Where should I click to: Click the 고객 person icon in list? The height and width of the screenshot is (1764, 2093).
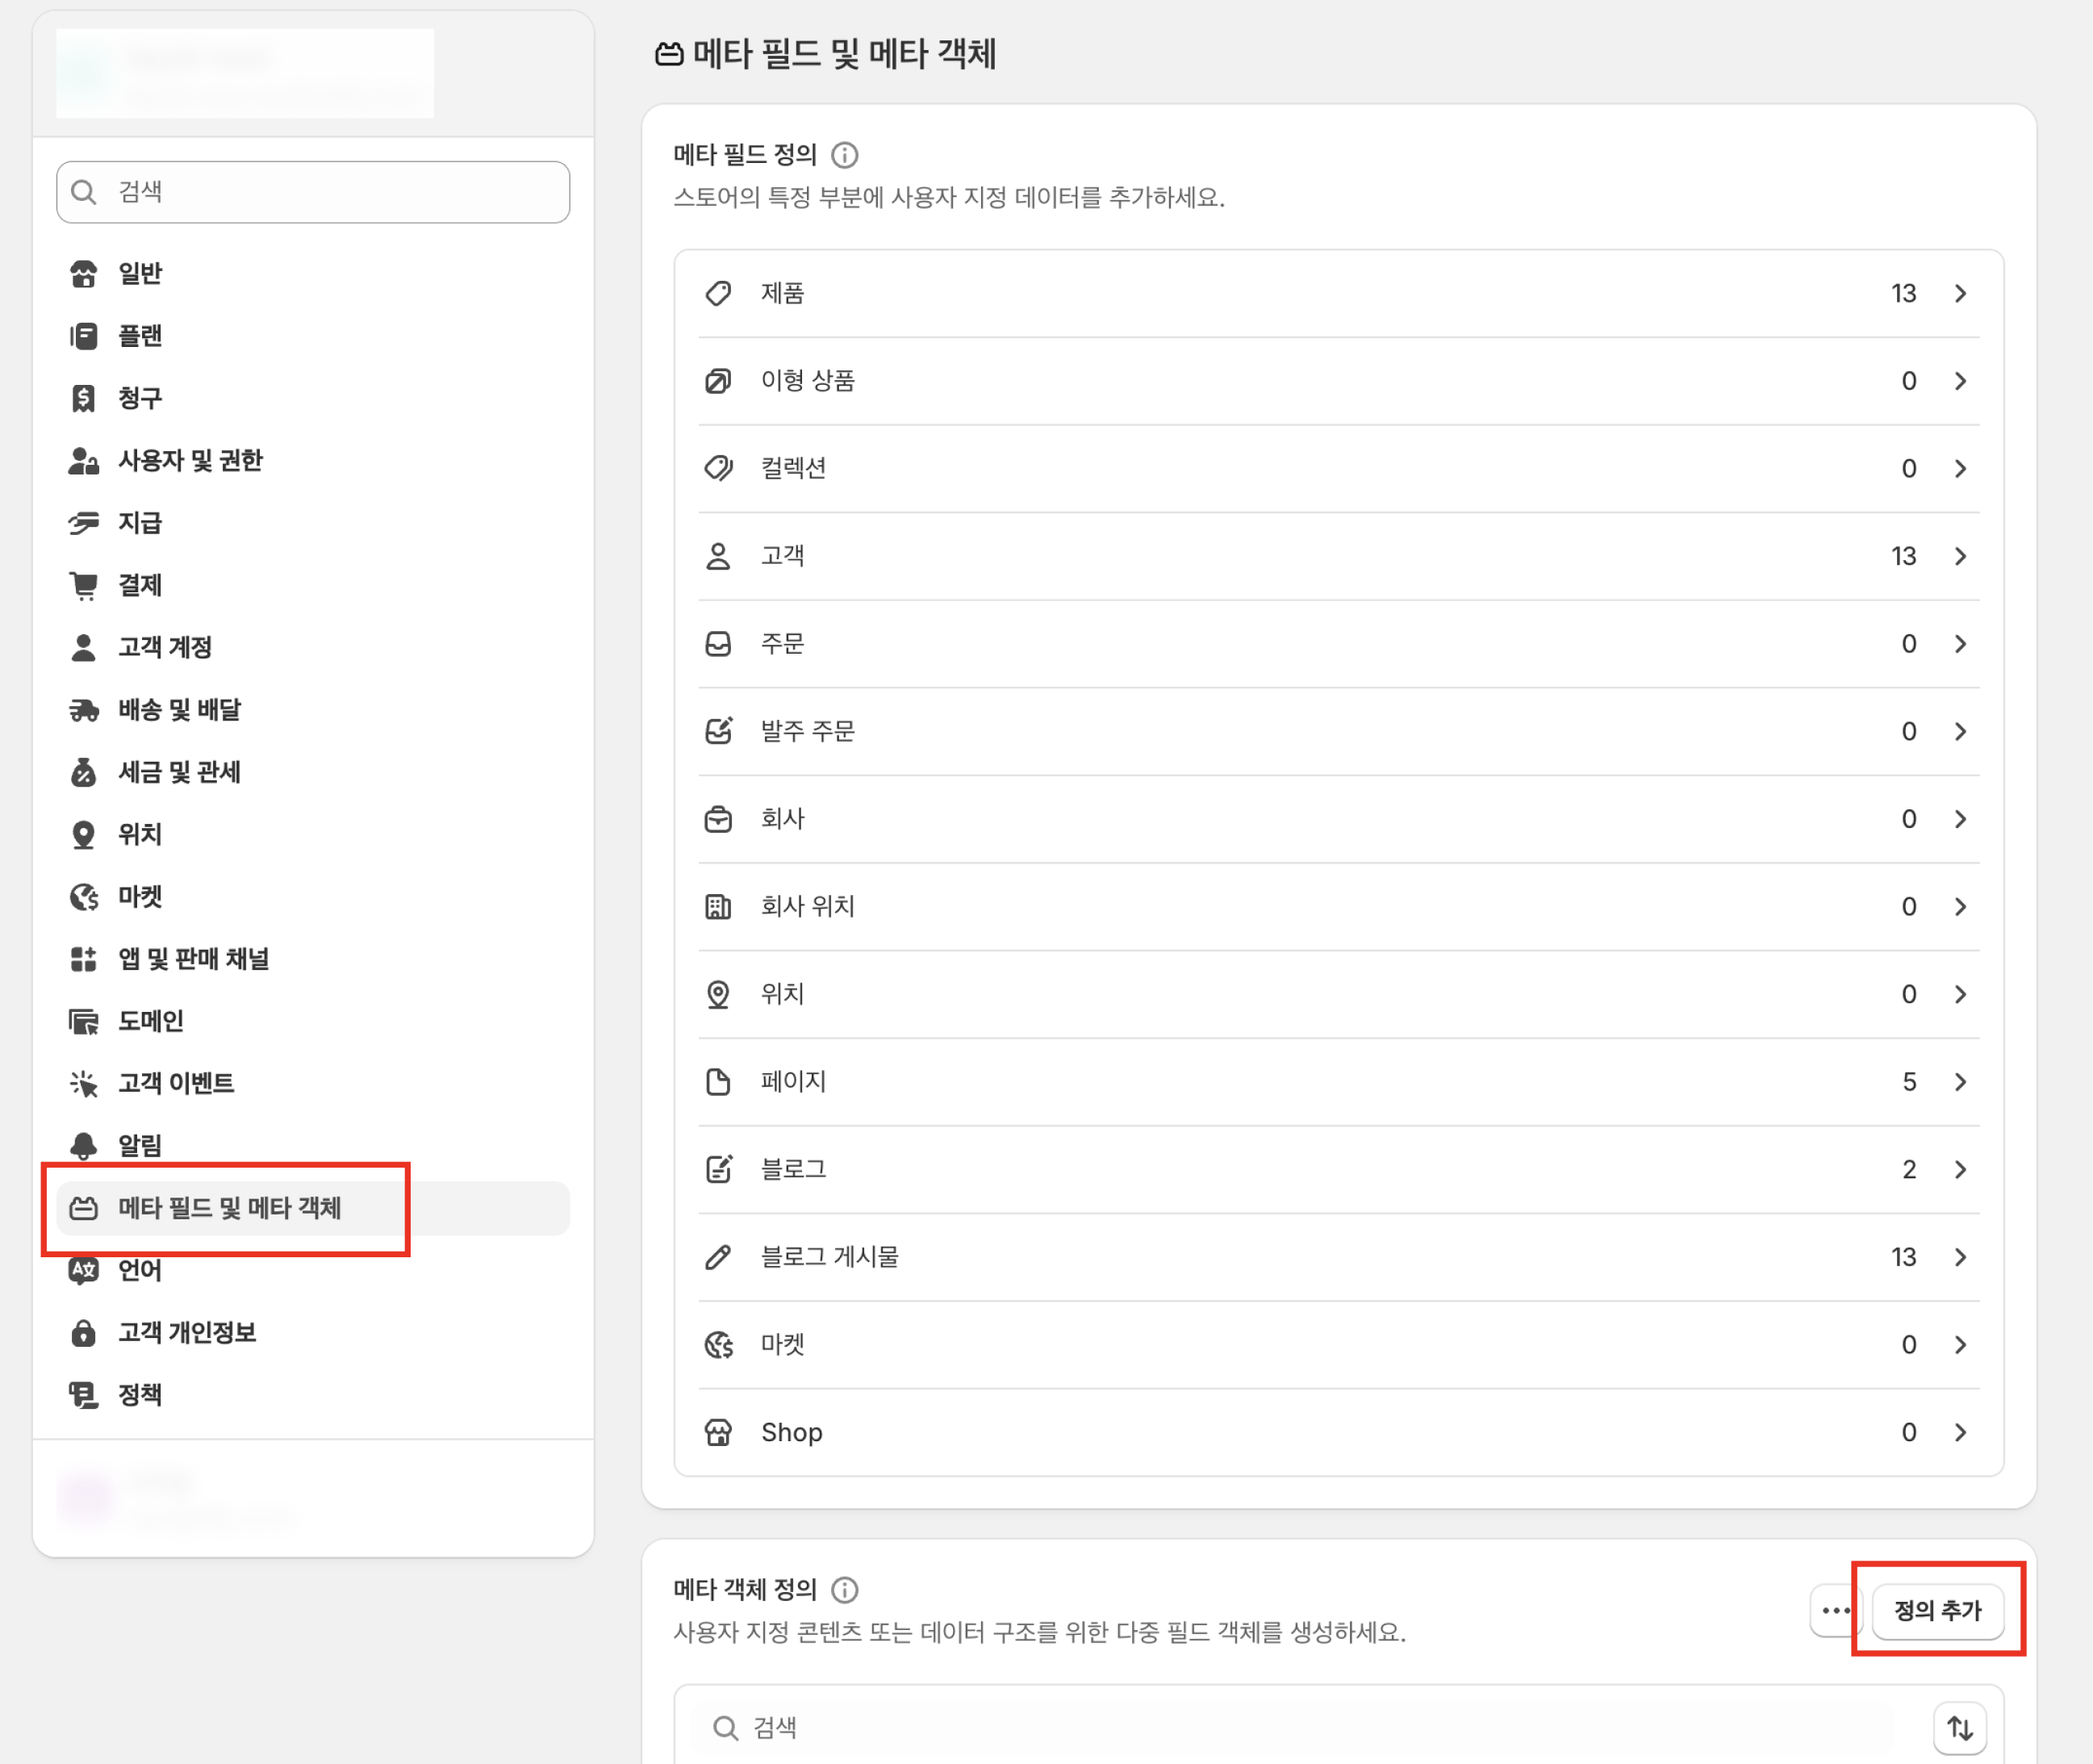pos(718,556)
